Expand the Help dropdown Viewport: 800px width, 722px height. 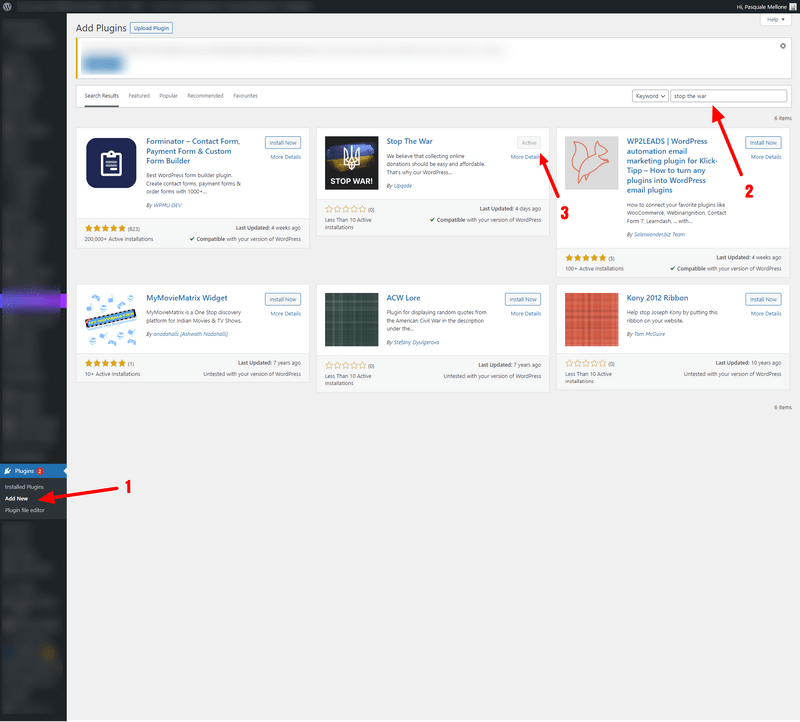pos(776,19)
